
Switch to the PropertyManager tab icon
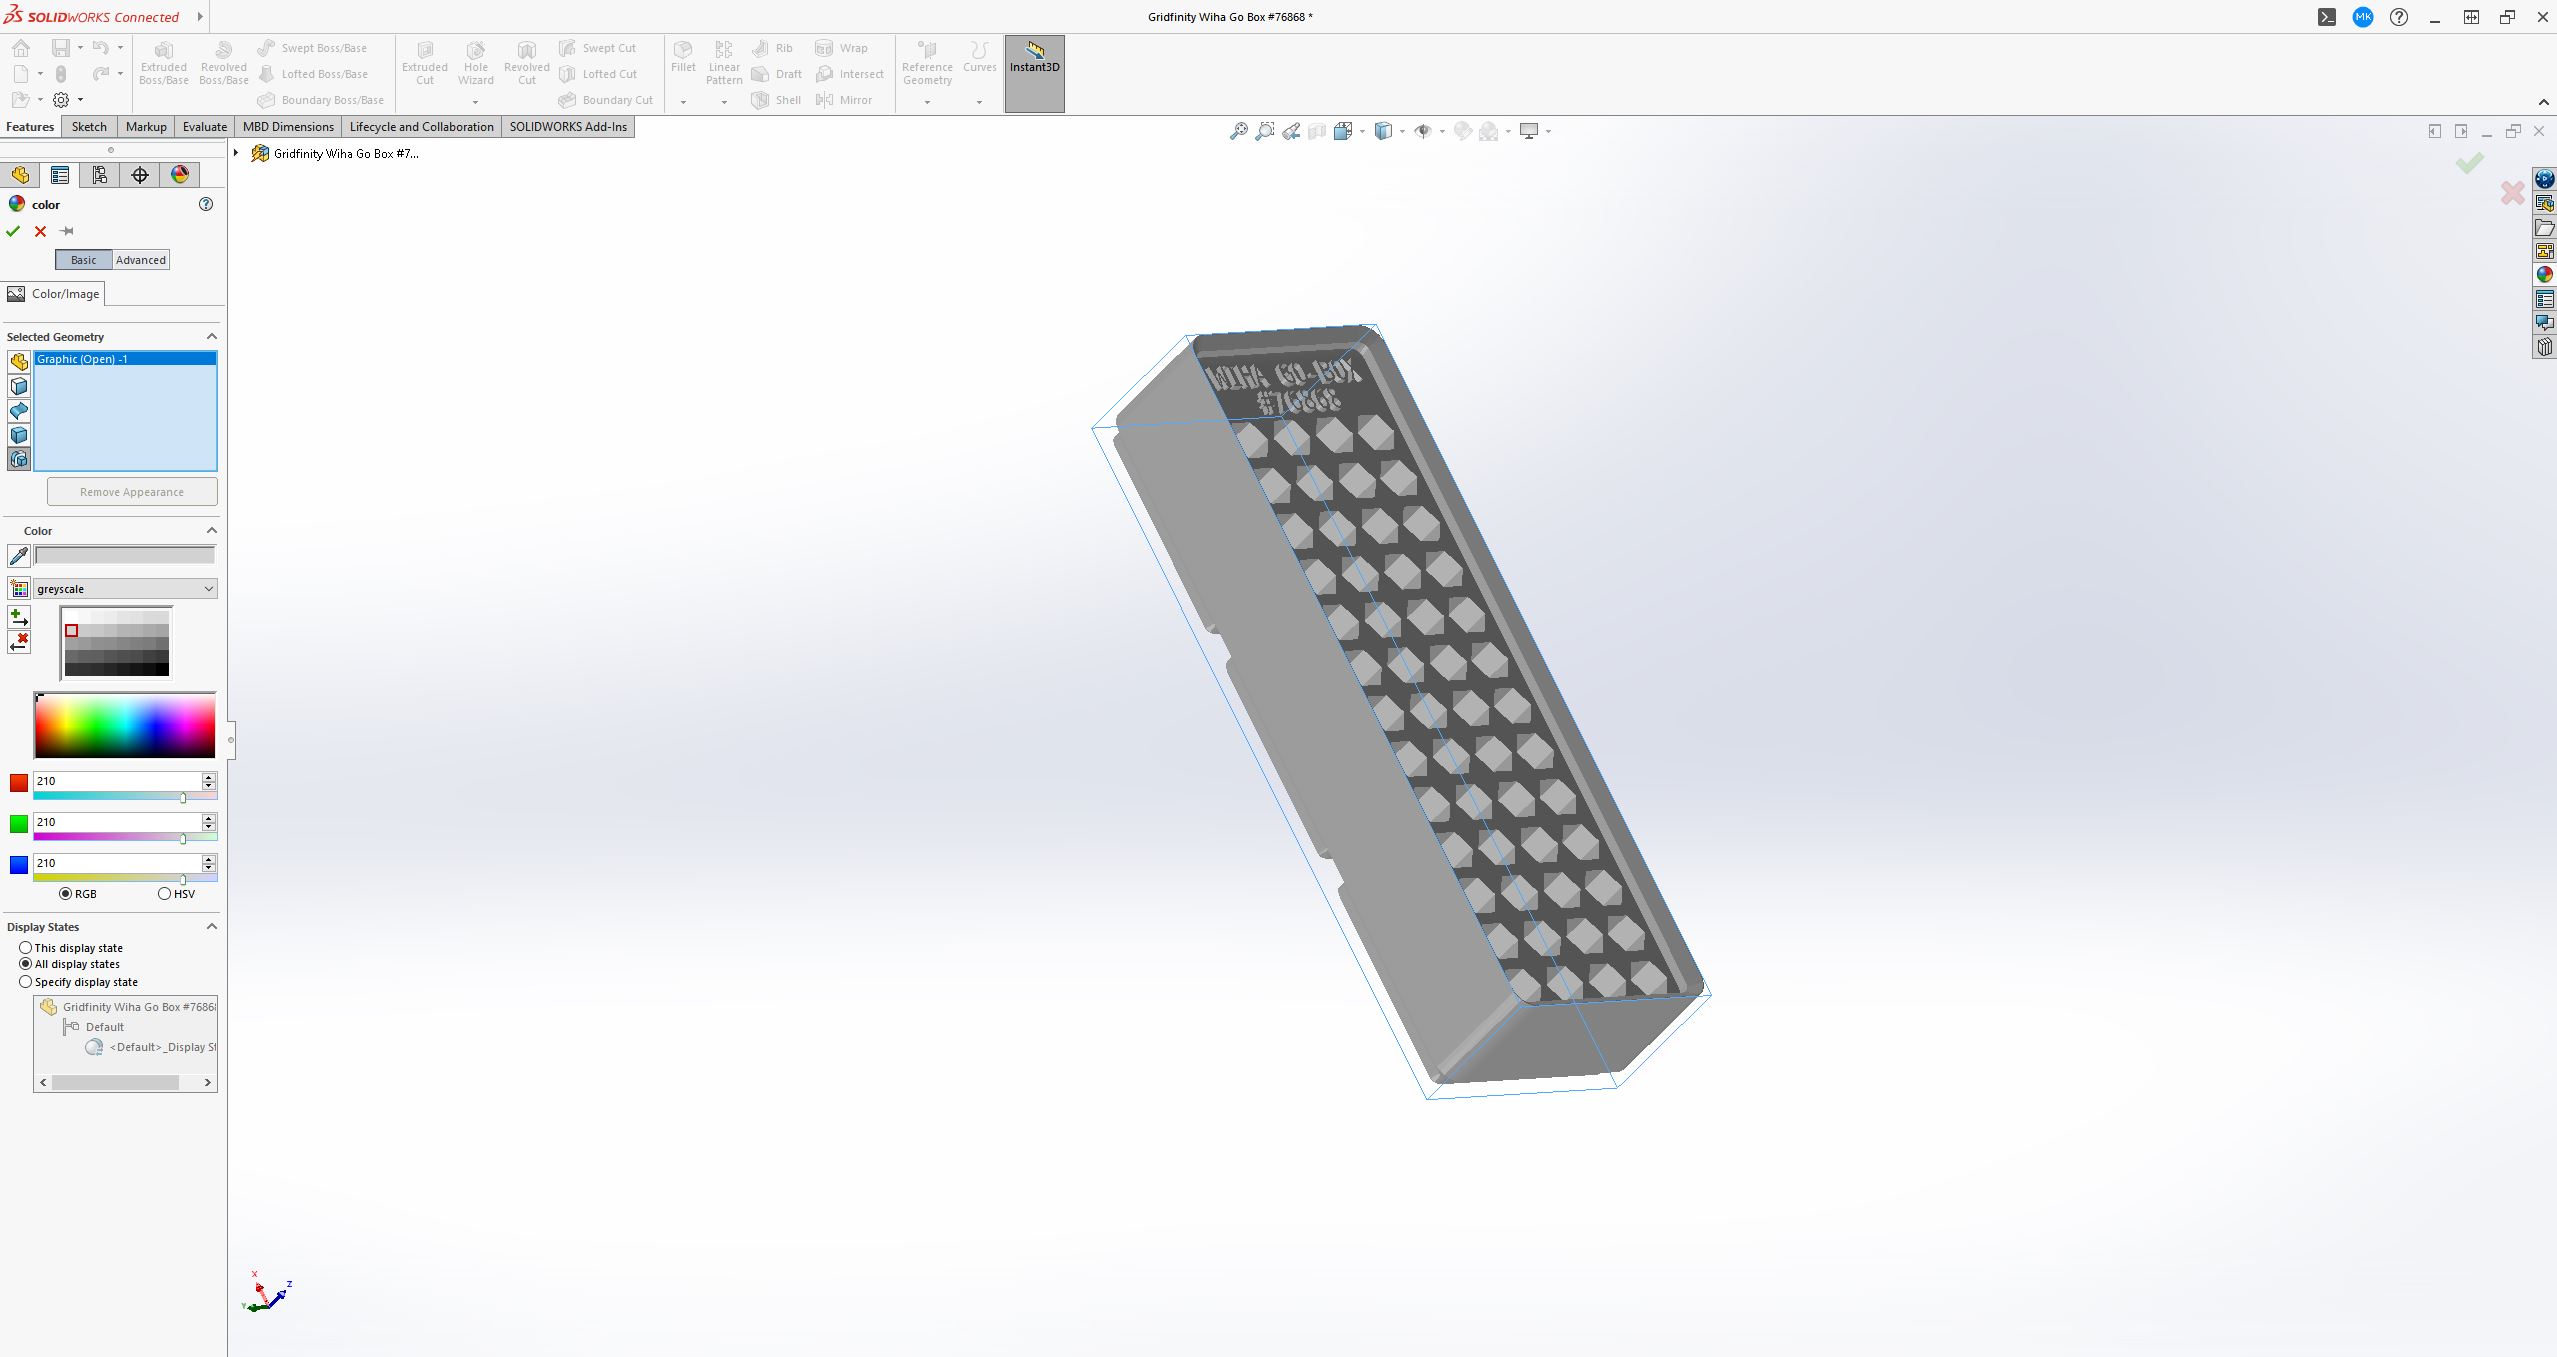point(60,175)
